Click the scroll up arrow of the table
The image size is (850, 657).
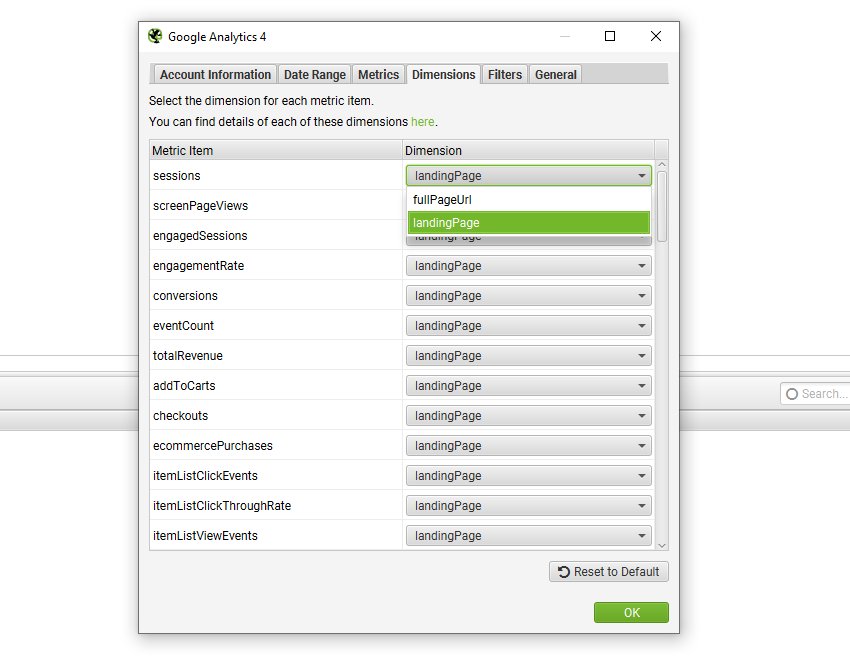click(661, 164)
